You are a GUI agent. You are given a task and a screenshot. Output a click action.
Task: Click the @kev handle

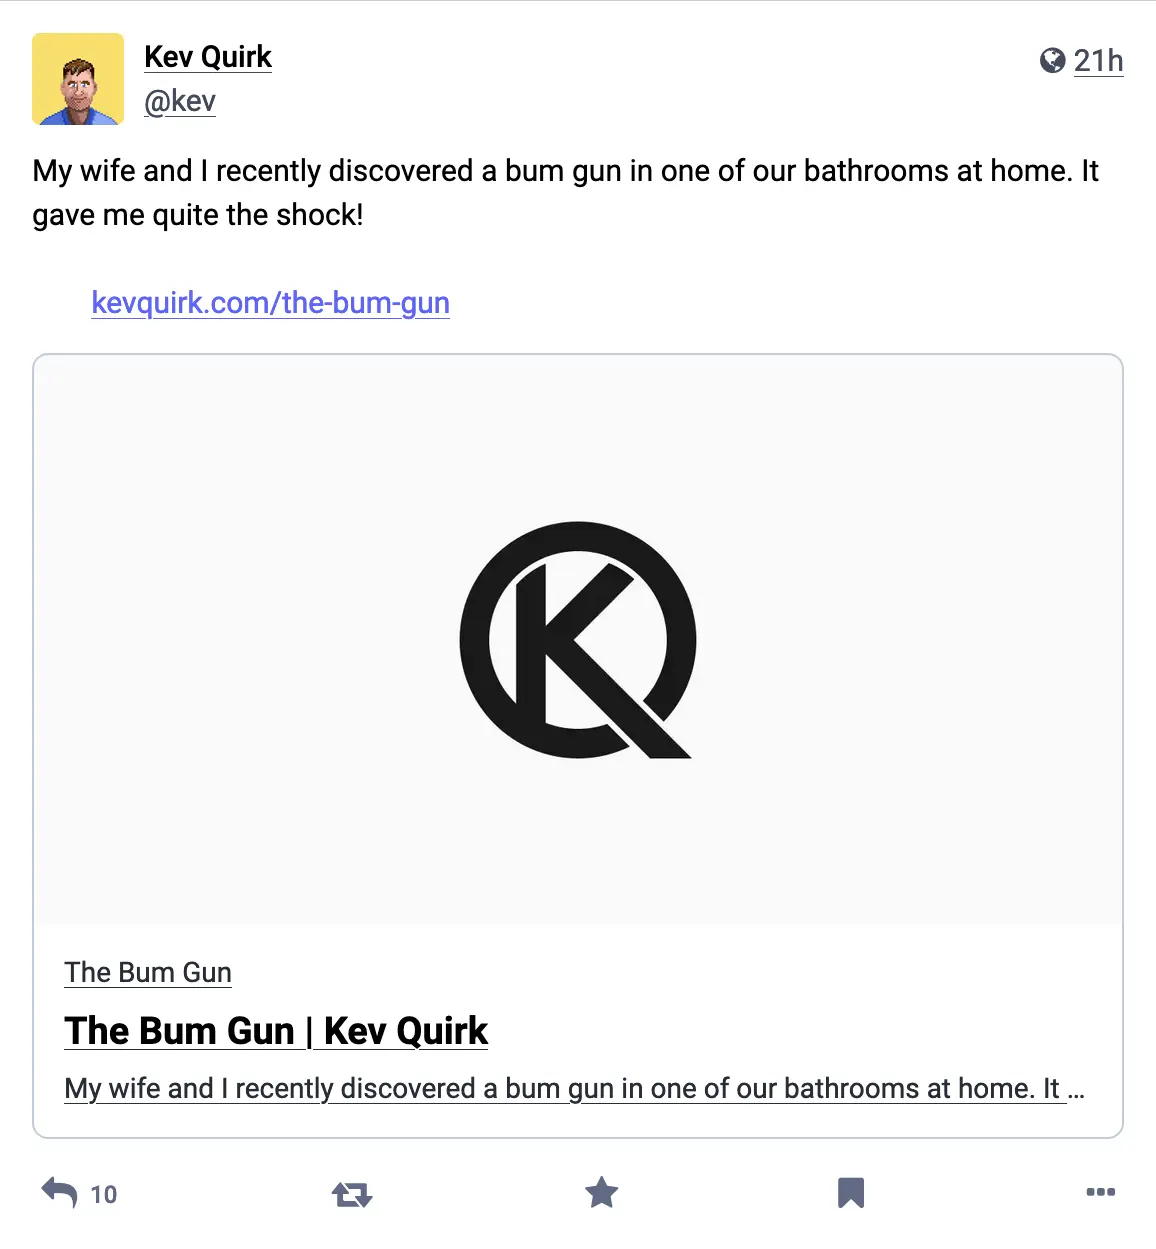tap(180, 101)
